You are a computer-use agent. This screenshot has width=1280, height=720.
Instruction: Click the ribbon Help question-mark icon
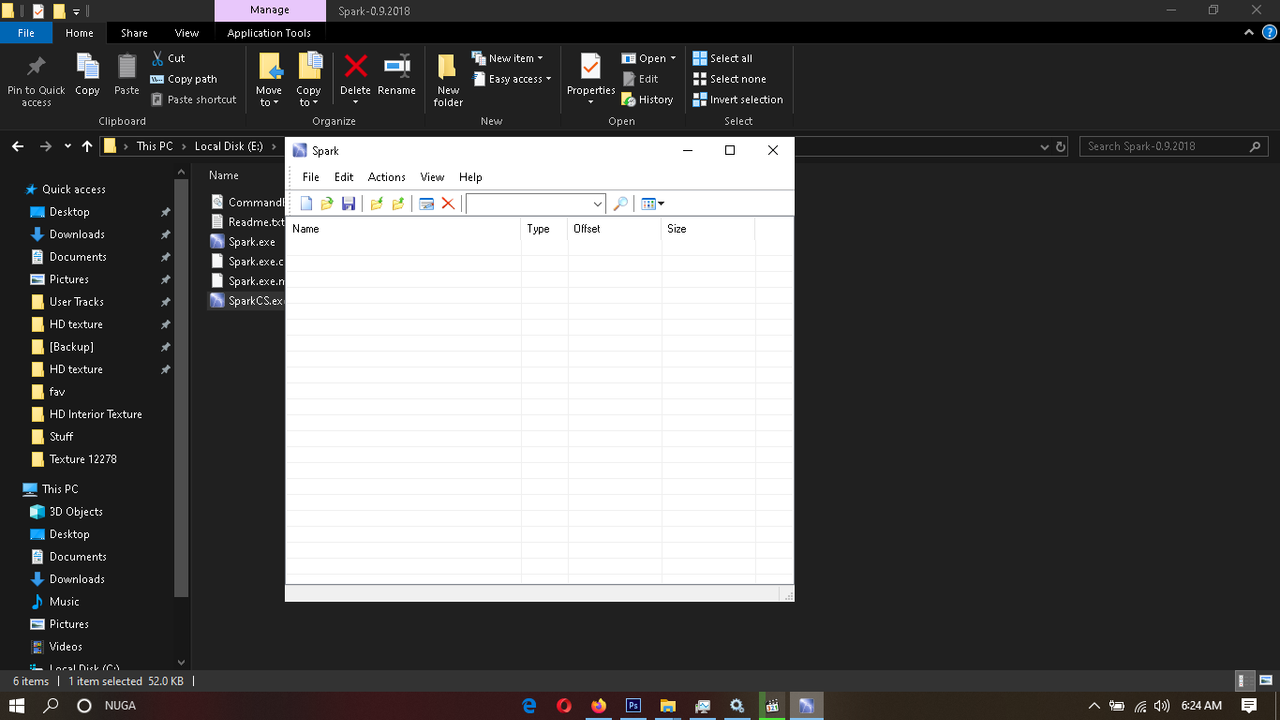tap(1270, 33)
